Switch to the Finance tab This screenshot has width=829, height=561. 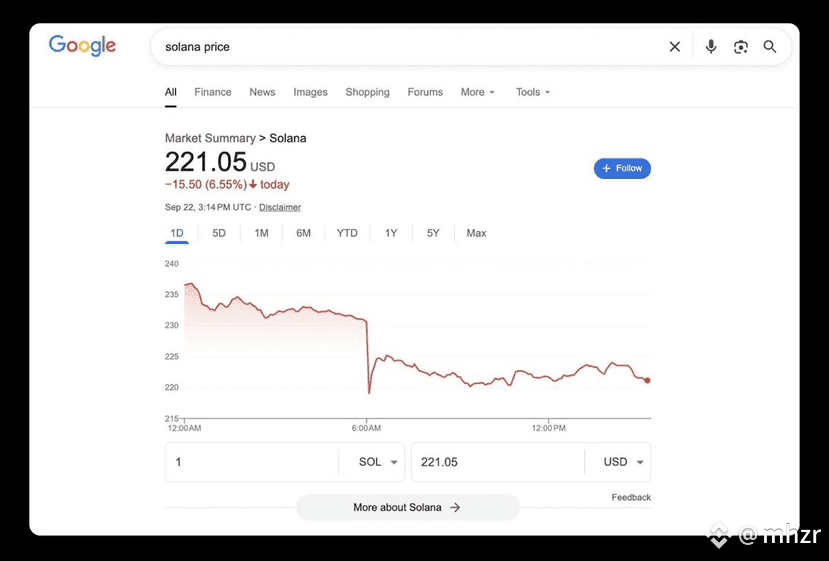213,92
